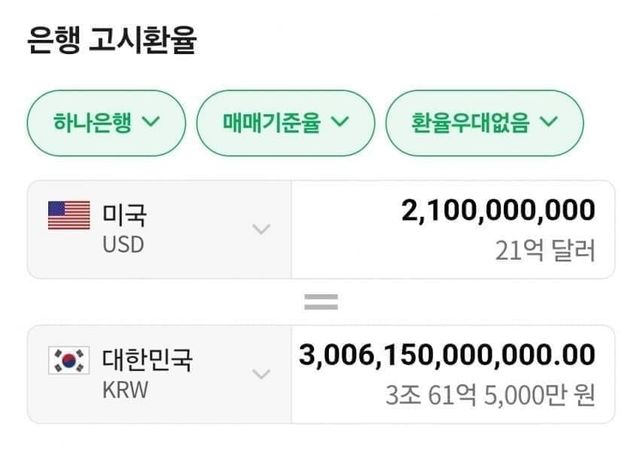
Task: Expand the USD currency selector chevron
Action: (x=261, y=229)
